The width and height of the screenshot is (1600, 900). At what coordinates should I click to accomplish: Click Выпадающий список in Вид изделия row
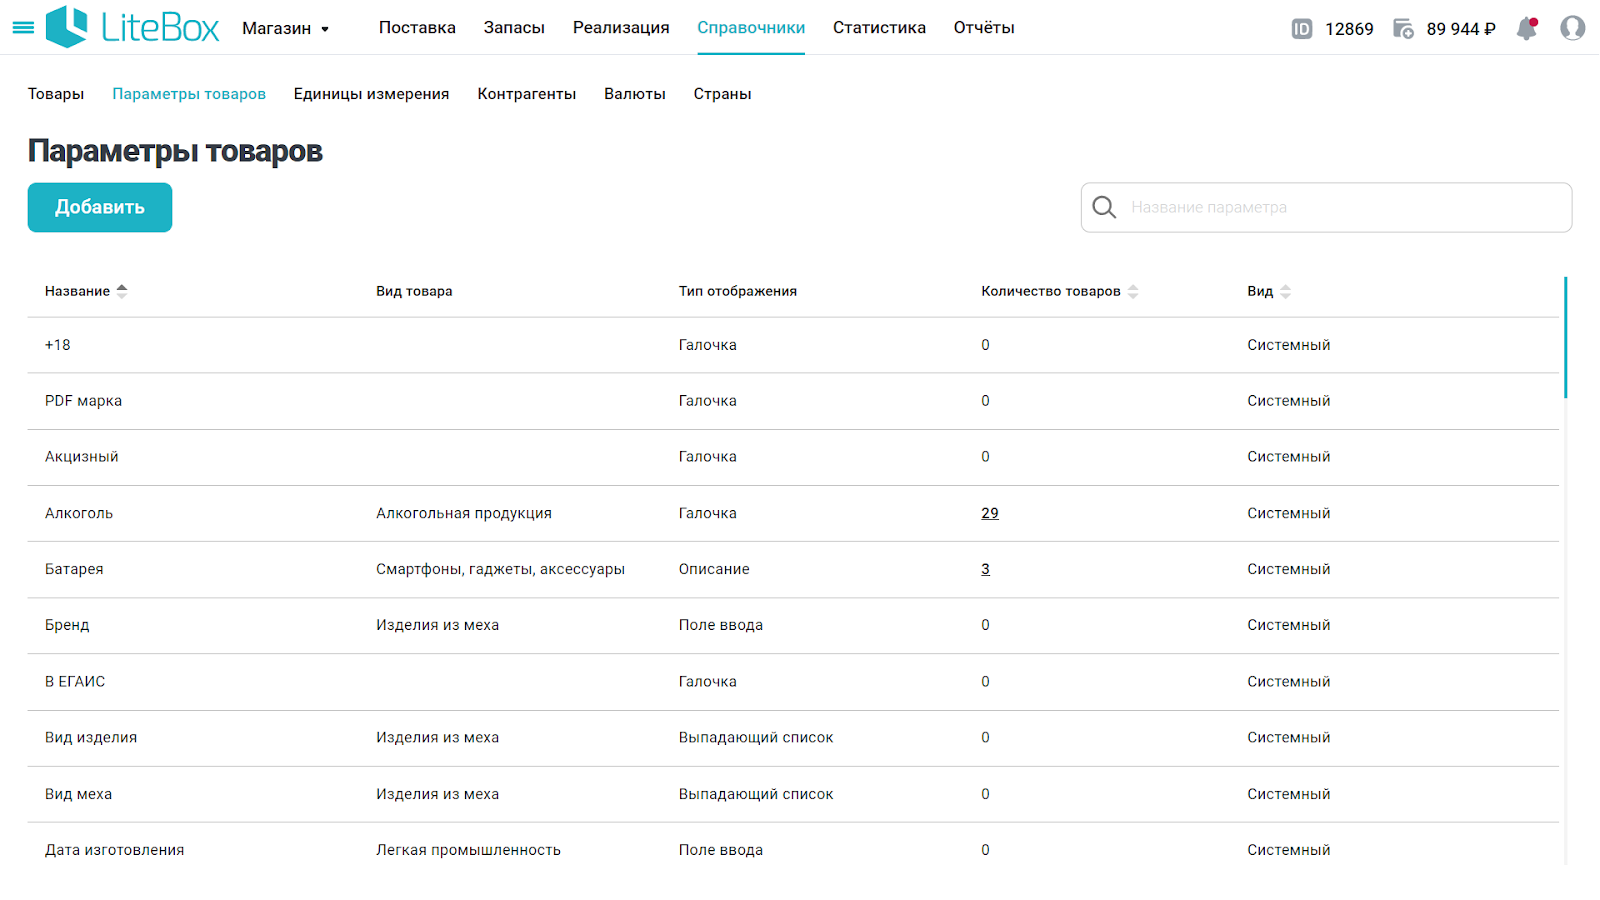[756, 737]
